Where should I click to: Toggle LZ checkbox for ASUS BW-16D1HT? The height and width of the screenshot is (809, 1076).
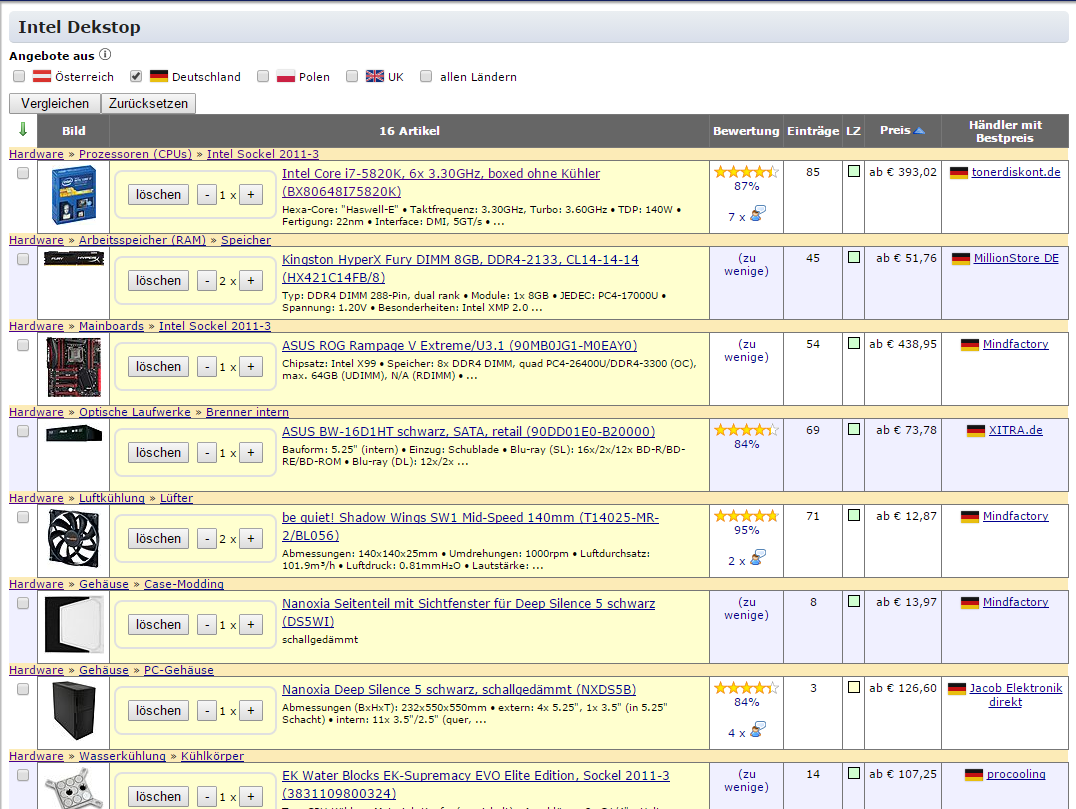[854, 429]
